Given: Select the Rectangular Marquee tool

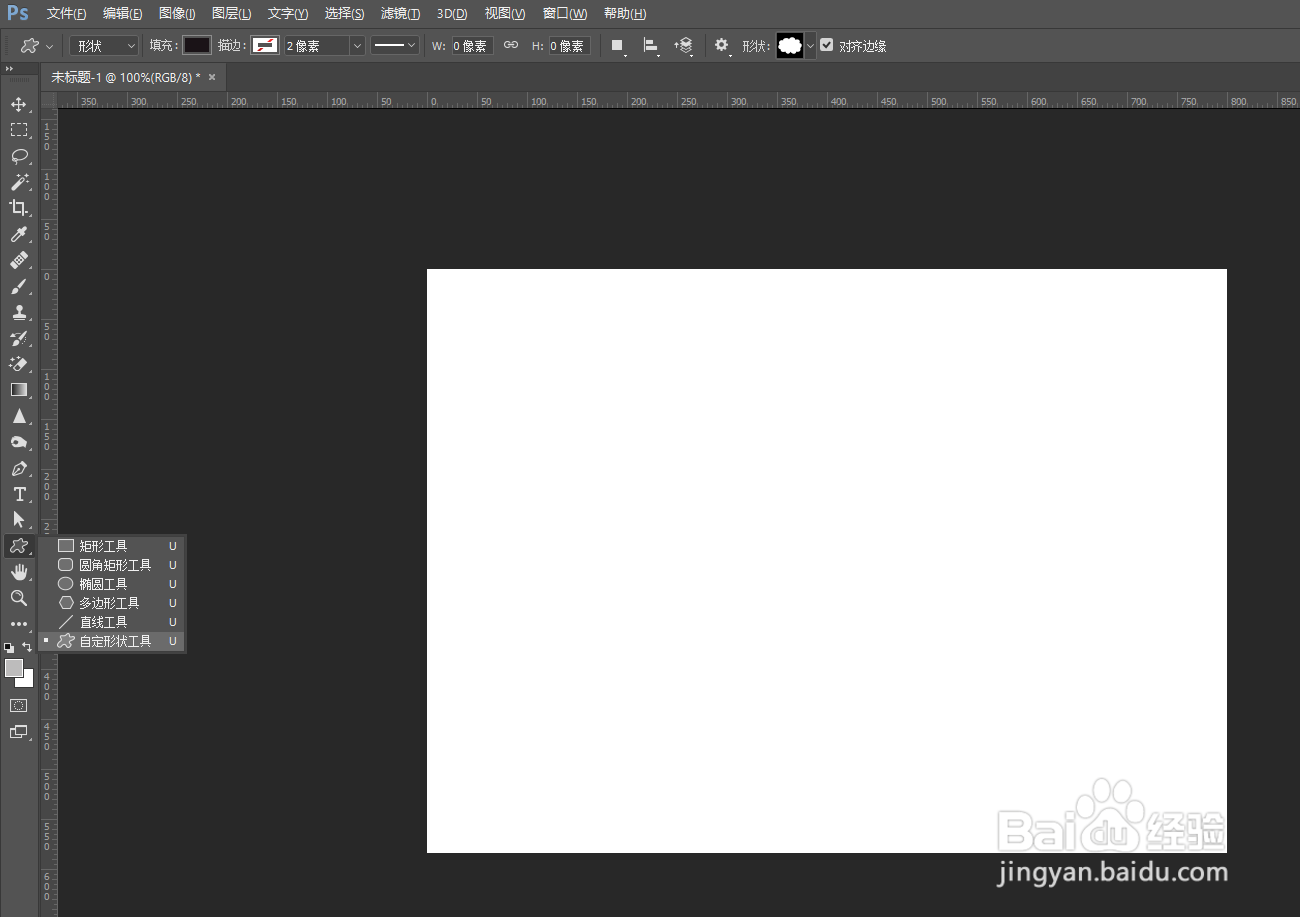Looking at the screenshot, I should 19,130.
